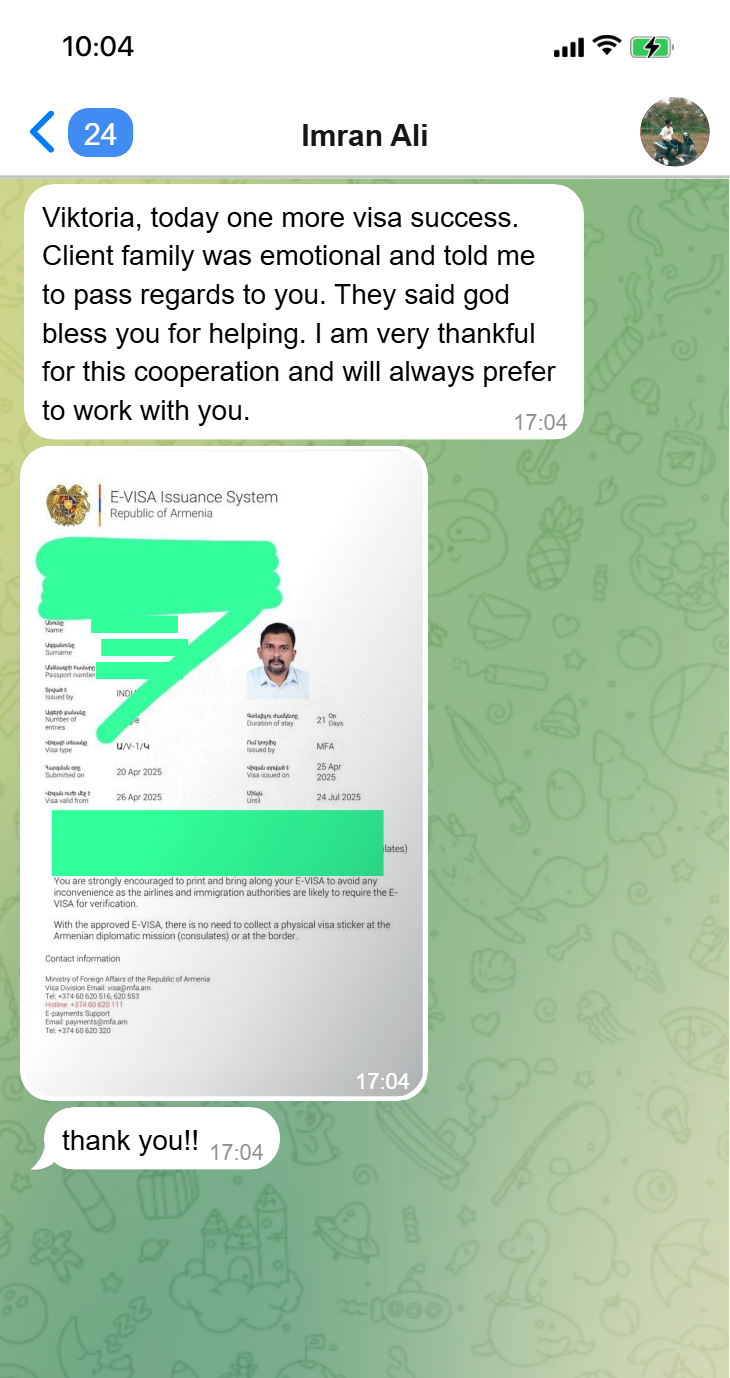Screen dimensions: 730x1378
Task: Tap the passport photo in the visa image
Action: [278, 660]
